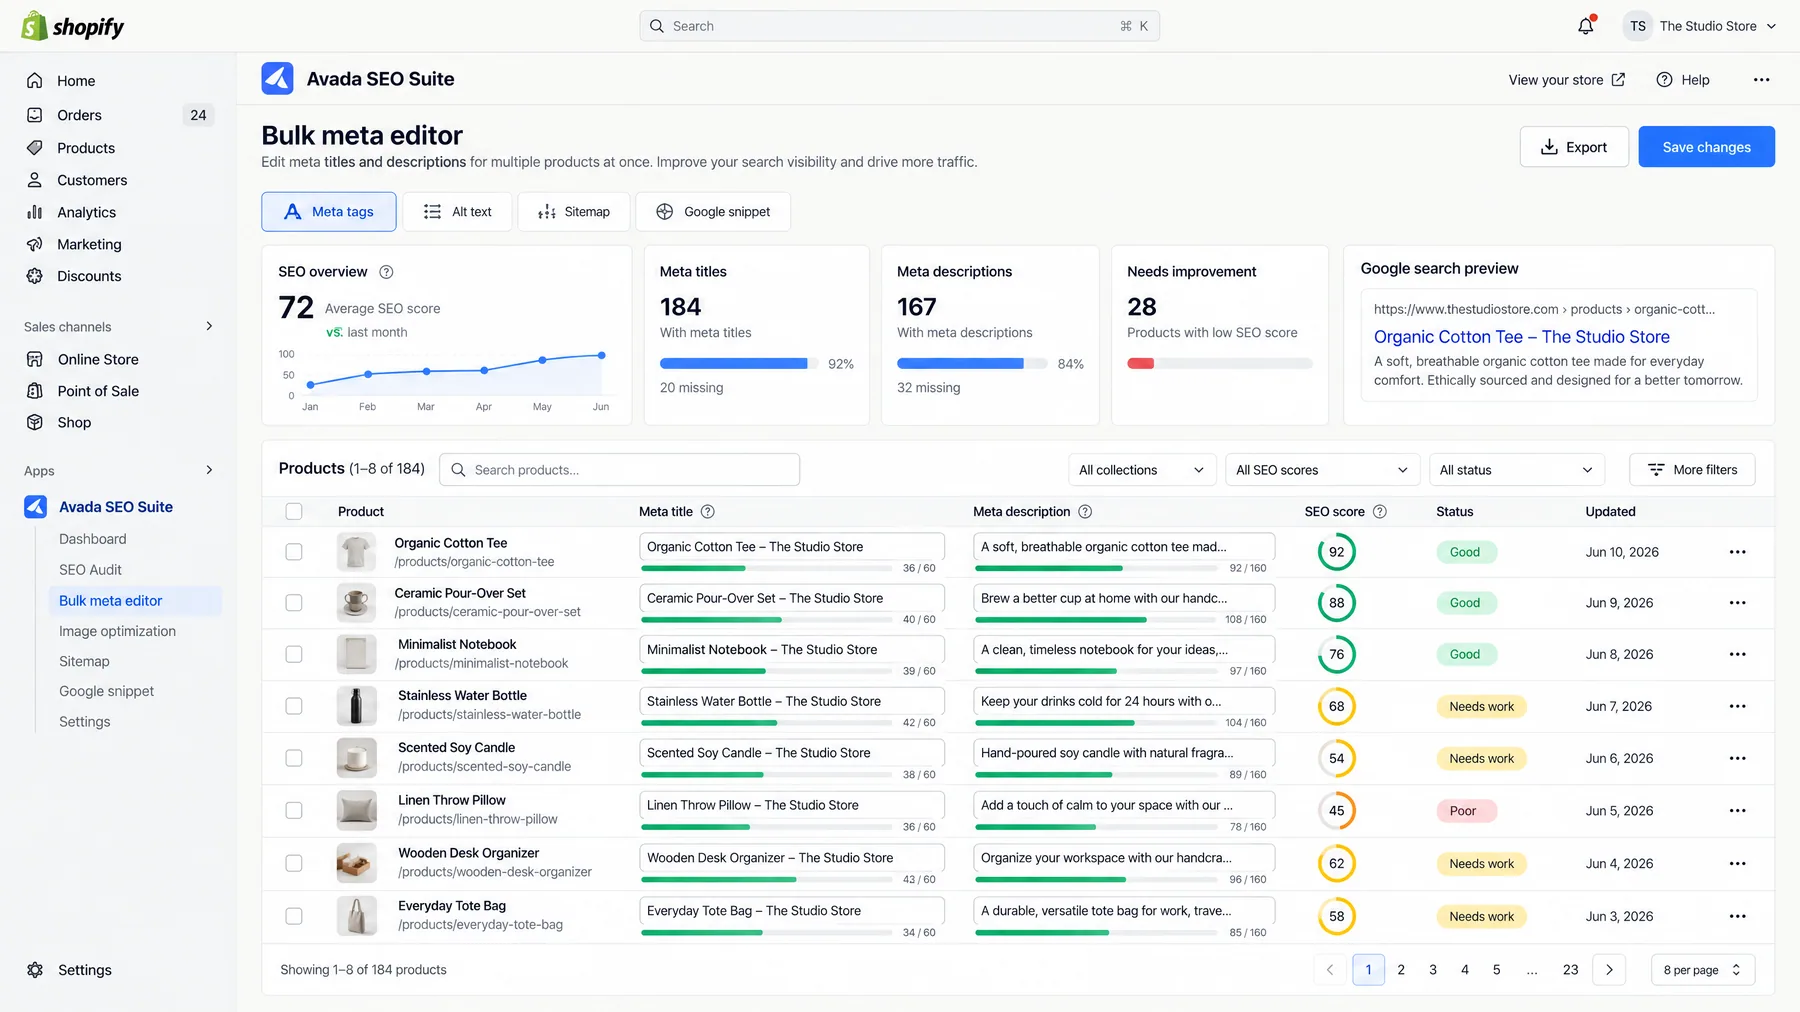Screen dimensions: 1800x1012
Task: Open the All collections dropdown
Action: (1142, 470)
